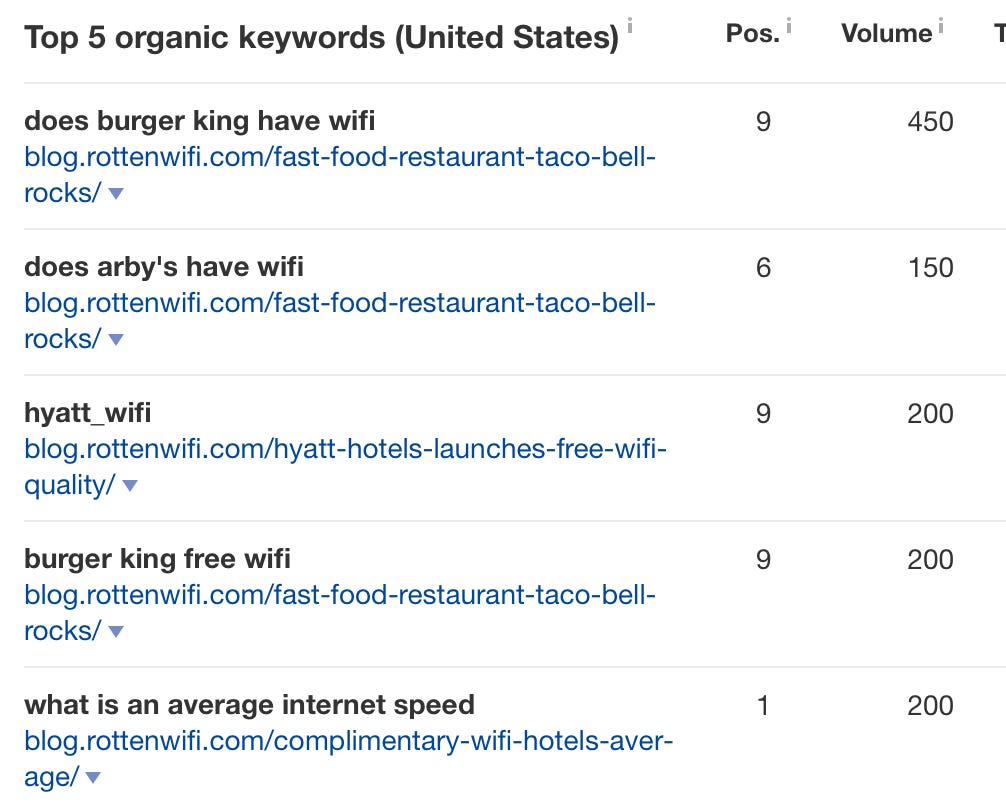Image resolution: width=1006 pixels, height=804 pixels.
Task: Open dropdown arrow after complimentary-wifi 'age/' URL
Action: 93,778
